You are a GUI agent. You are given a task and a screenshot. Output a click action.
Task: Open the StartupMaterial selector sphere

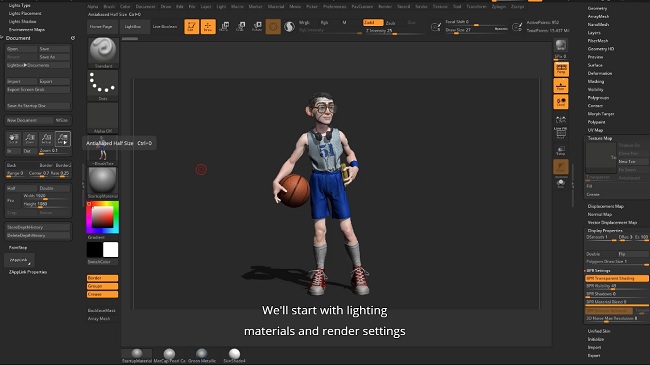coord(103,182)
